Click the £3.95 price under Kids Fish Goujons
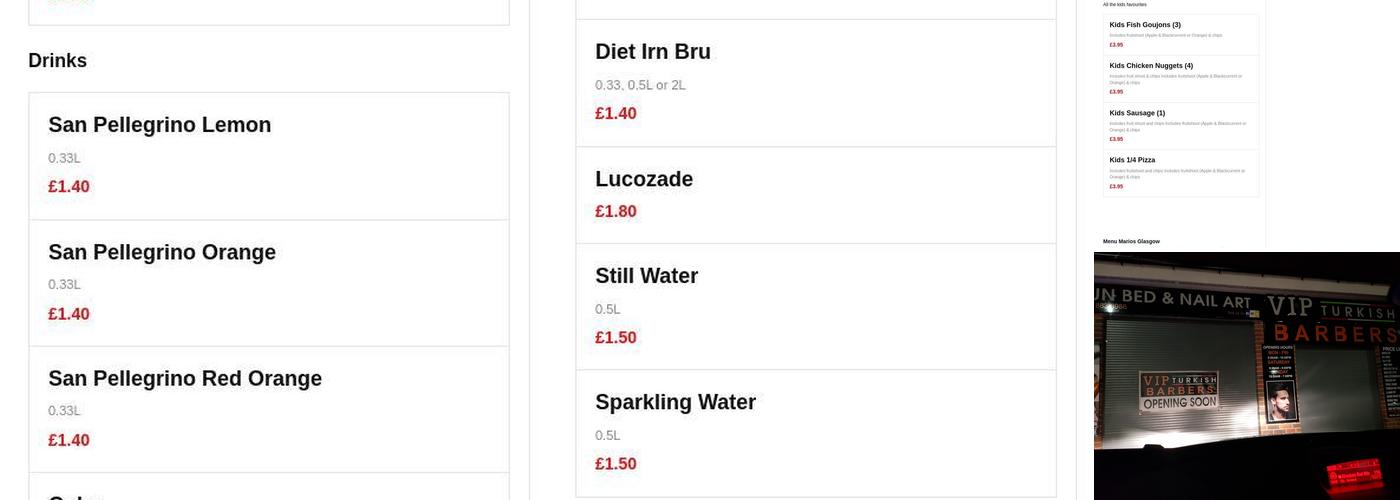 pyautogui.click(x=1116, y=45)
